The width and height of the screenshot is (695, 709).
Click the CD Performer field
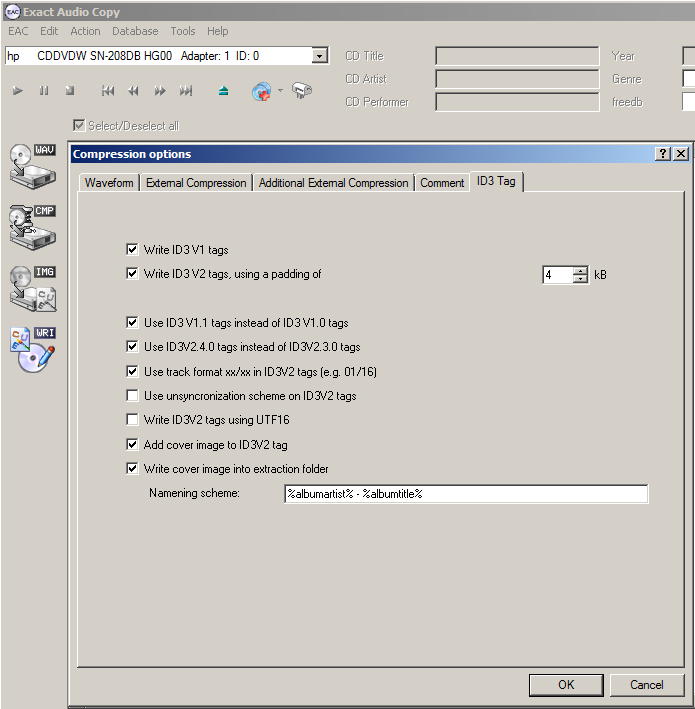(517, 102)
